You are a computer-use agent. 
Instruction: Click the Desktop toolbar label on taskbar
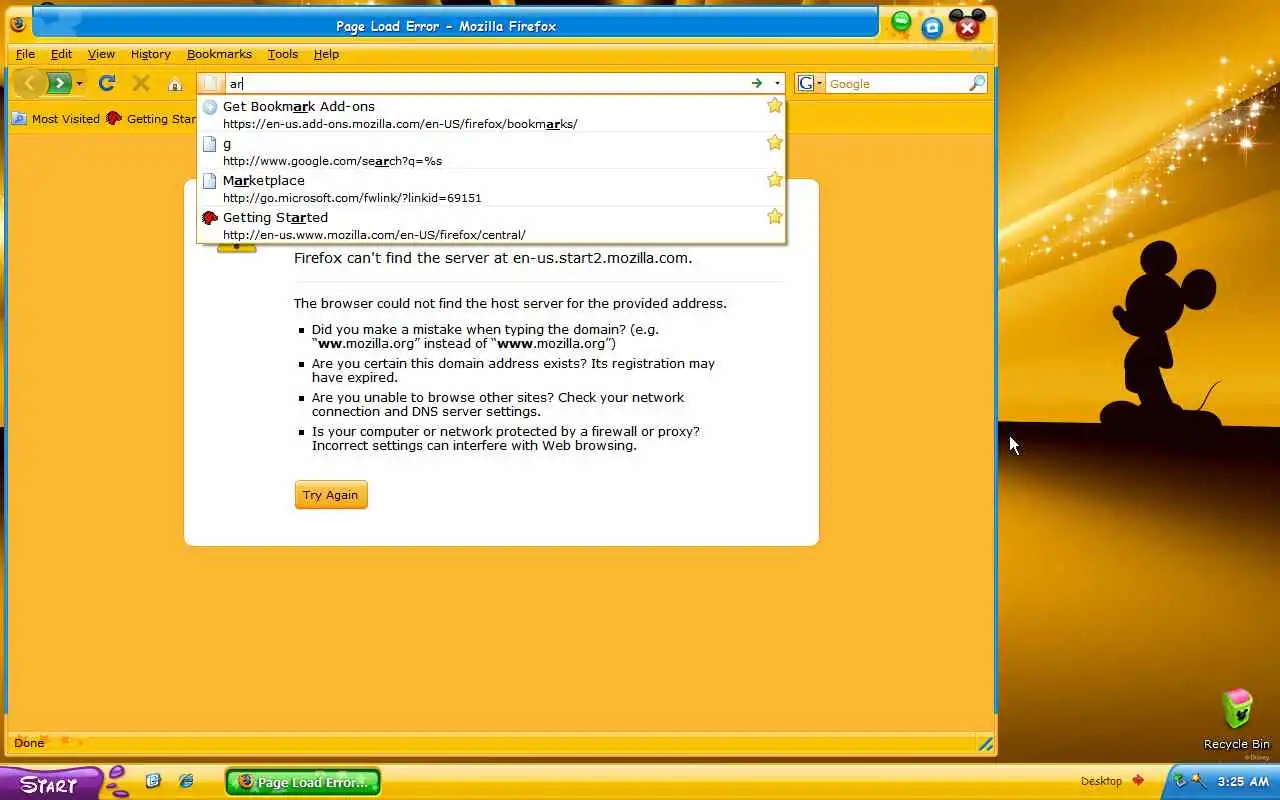coord(1101,781)
